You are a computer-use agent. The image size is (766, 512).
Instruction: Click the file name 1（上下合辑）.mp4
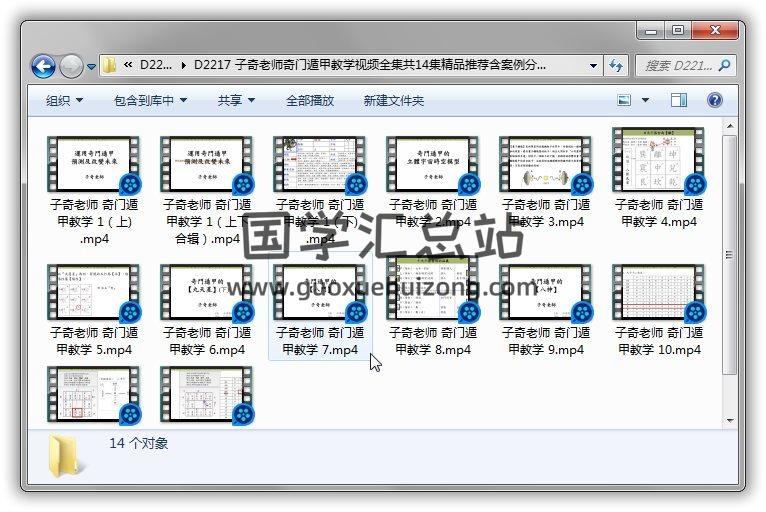point(207,221)
